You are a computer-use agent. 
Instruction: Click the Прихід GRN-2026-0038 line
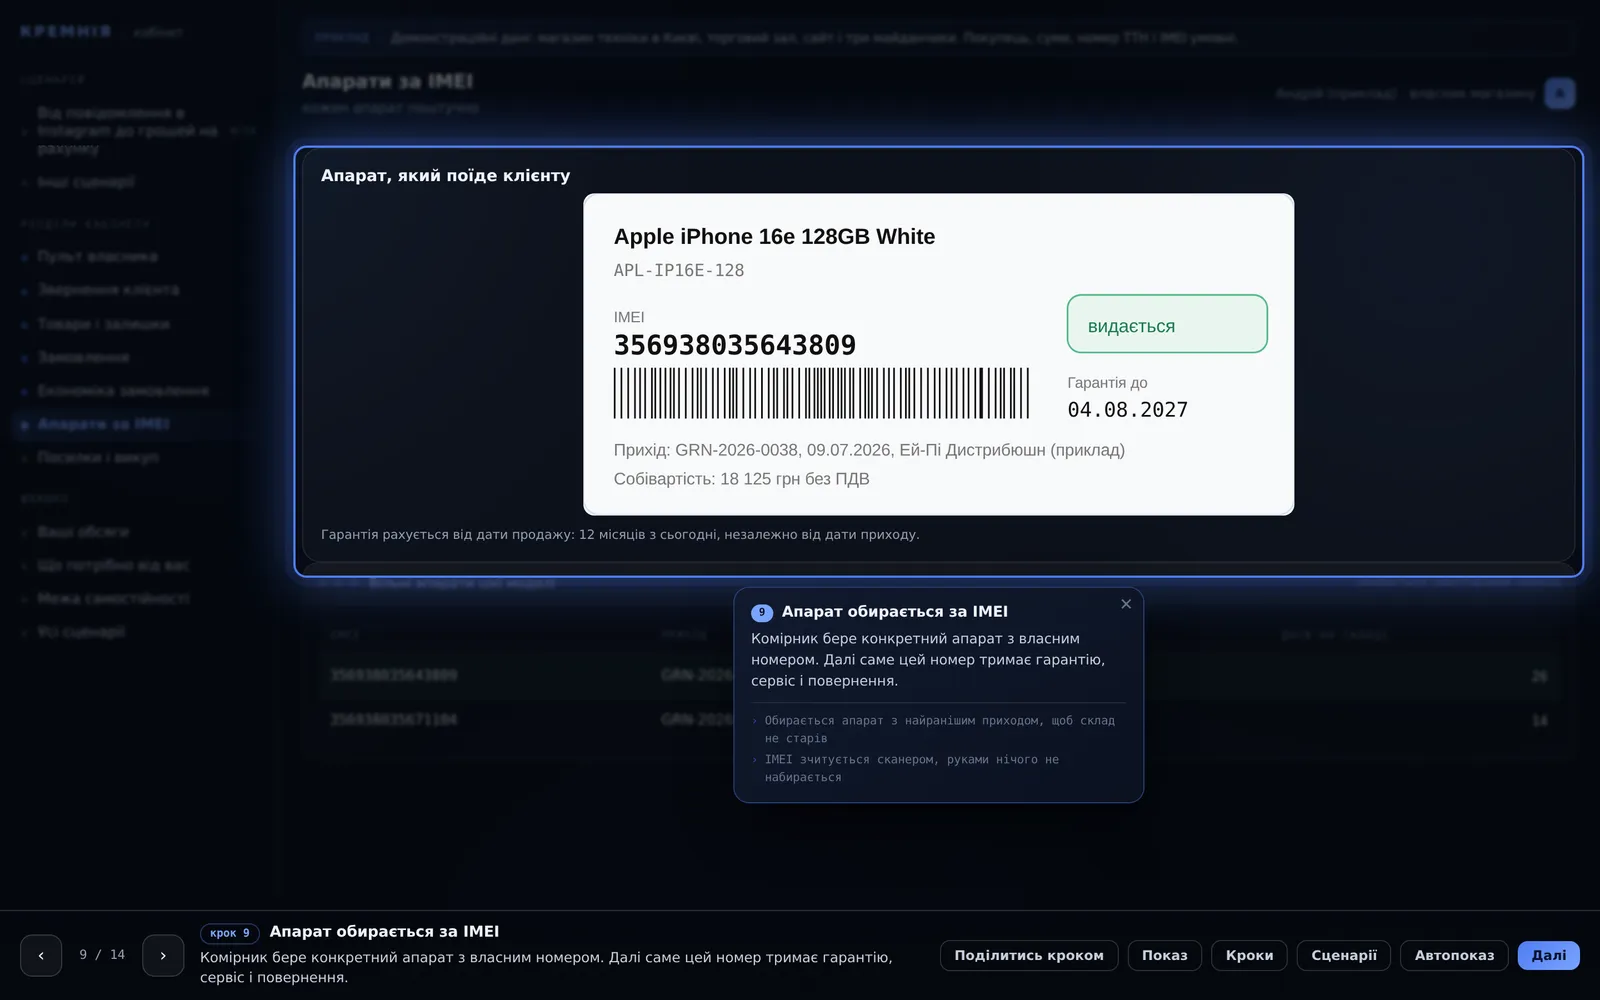click(869, 450)
